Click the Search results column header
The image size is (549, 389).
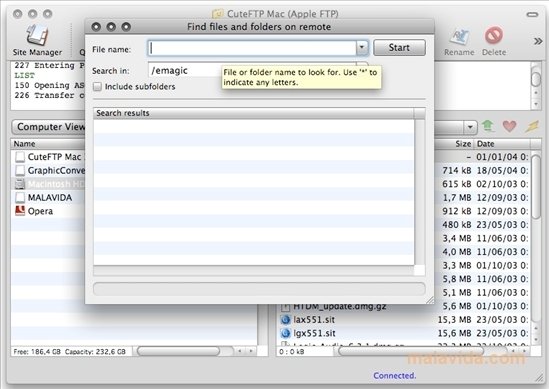click(253, 113)
